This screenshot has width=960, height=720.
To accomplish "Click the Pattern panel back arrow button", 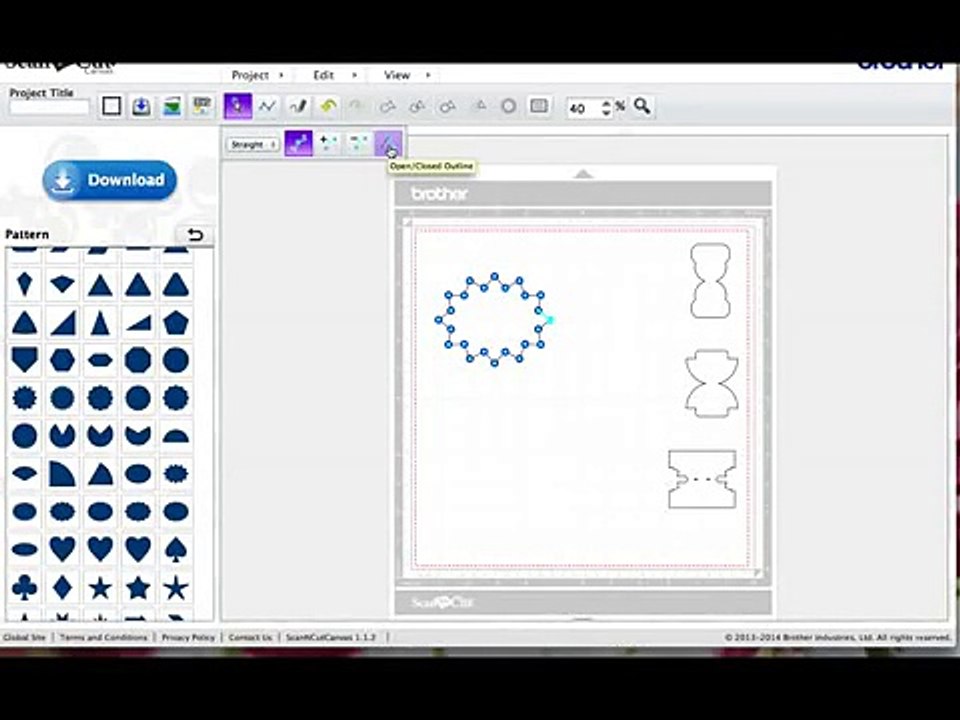I will click(194, 234).
